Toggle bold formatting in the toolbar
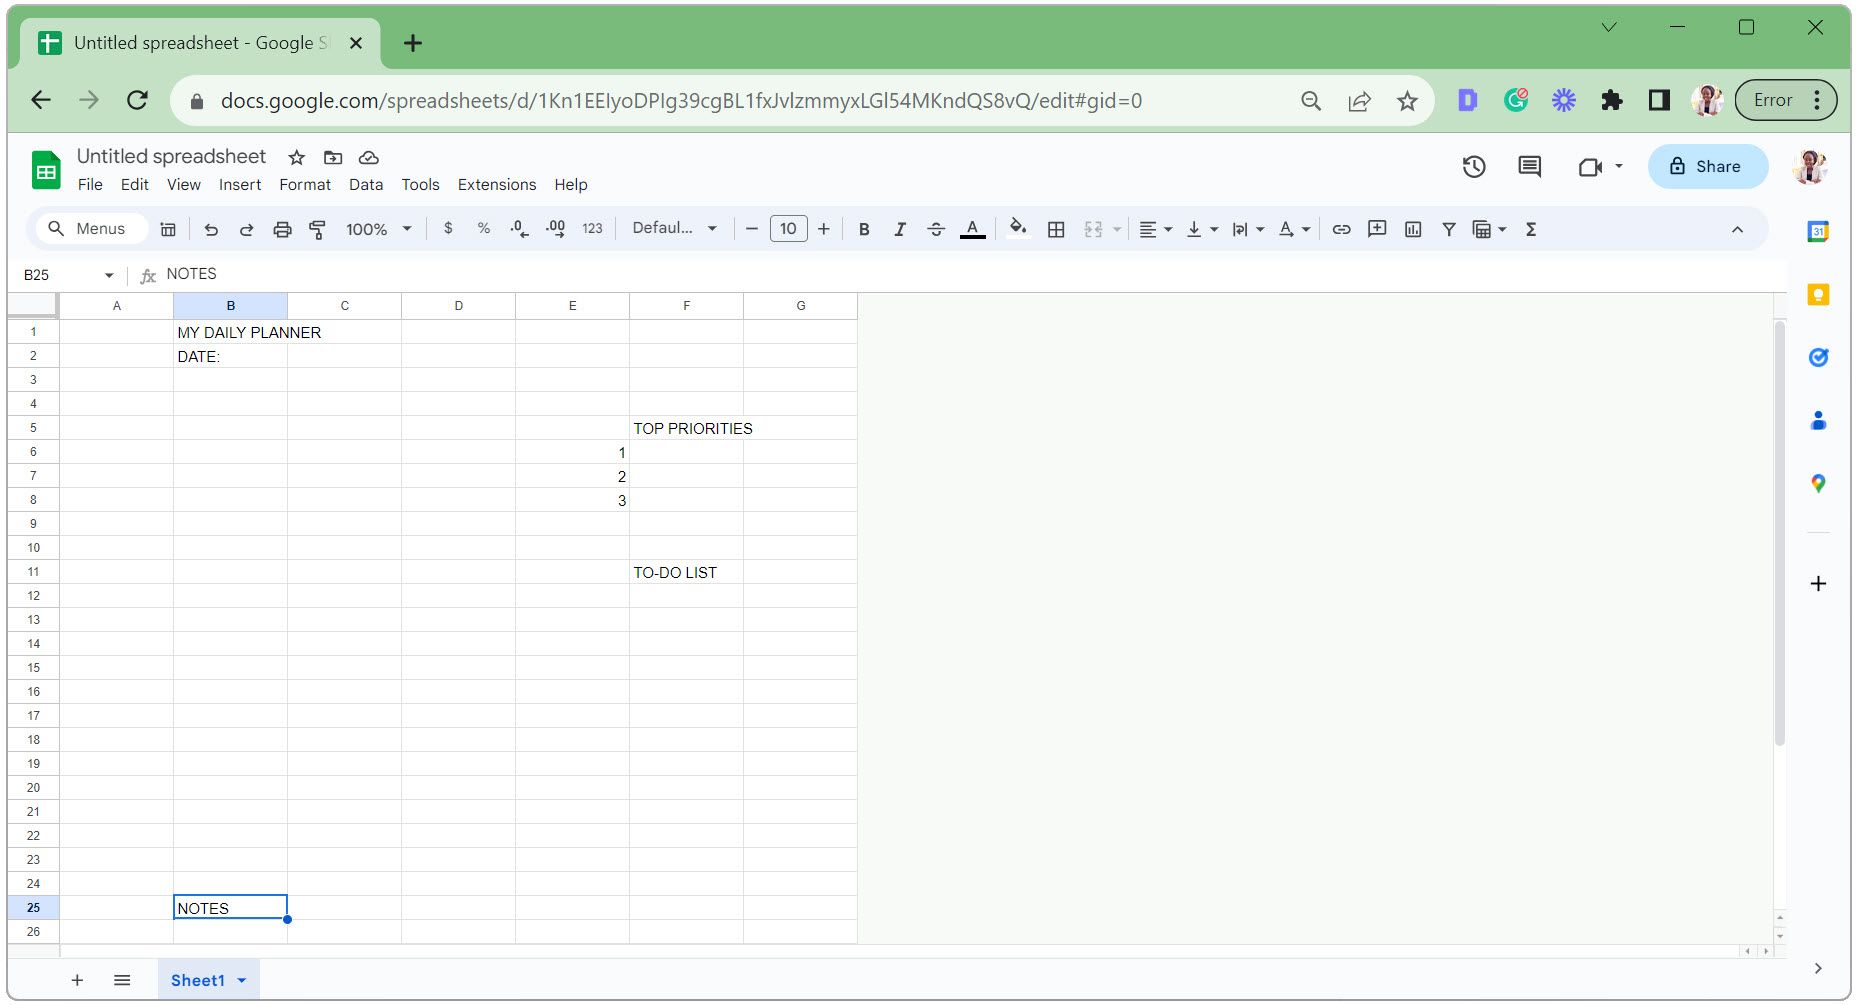Image resolution: width=1856 pixels, height=1005 pixels. click(864, 229)
